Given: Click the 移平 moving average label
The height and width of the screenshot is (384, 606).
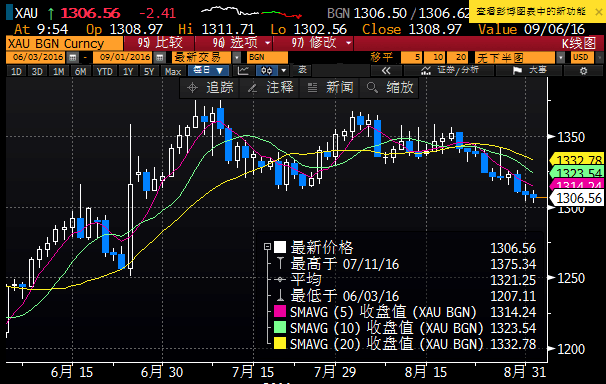Looking at the screenshot, I should [x=382, y=58].
